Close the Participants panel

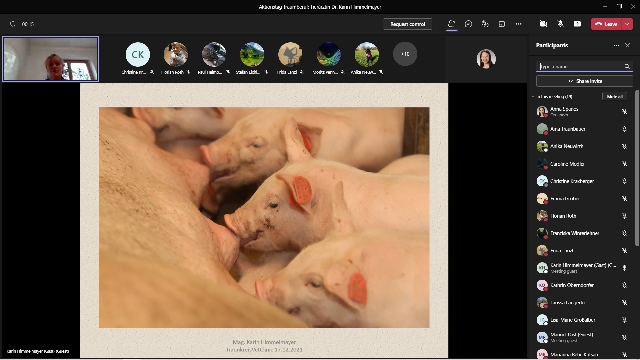[x=628, y=45]
